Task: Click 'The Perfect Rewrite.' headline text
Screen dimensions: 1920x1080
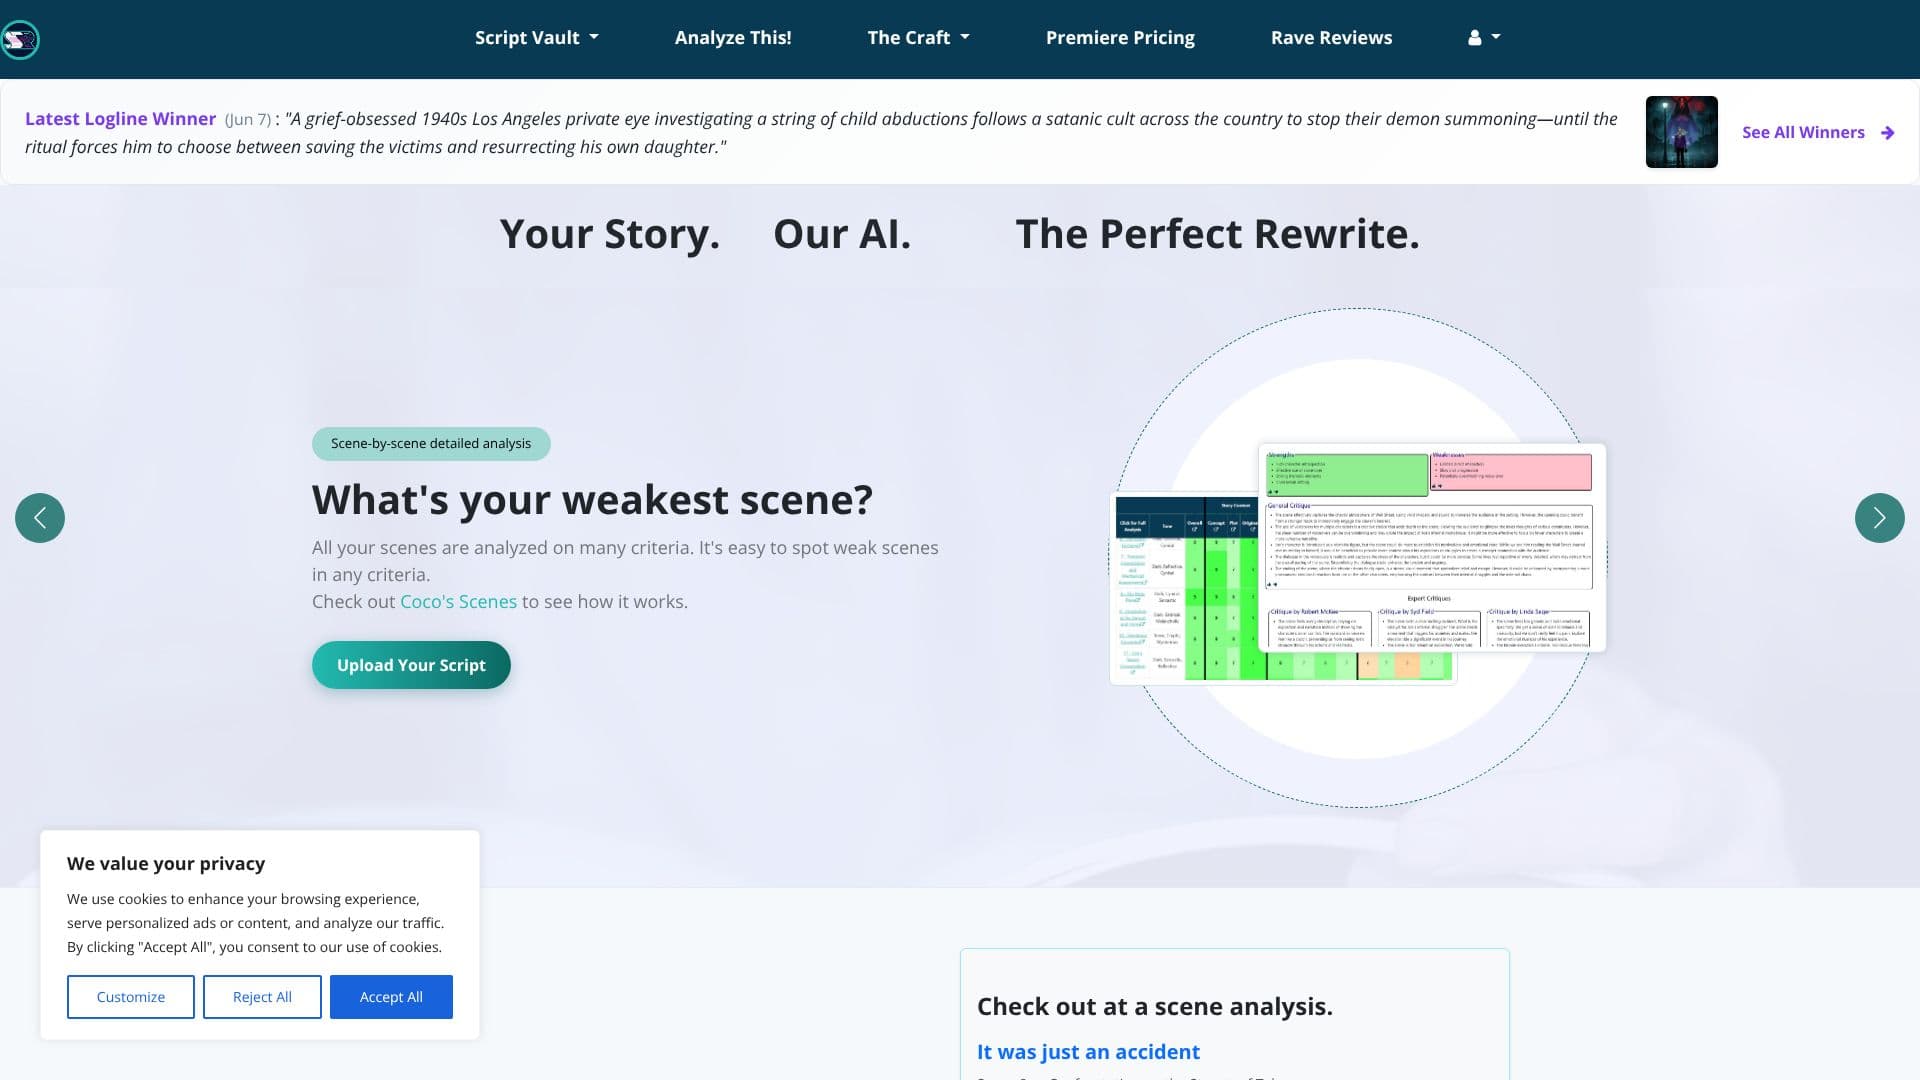Action: click(1217, 234)
